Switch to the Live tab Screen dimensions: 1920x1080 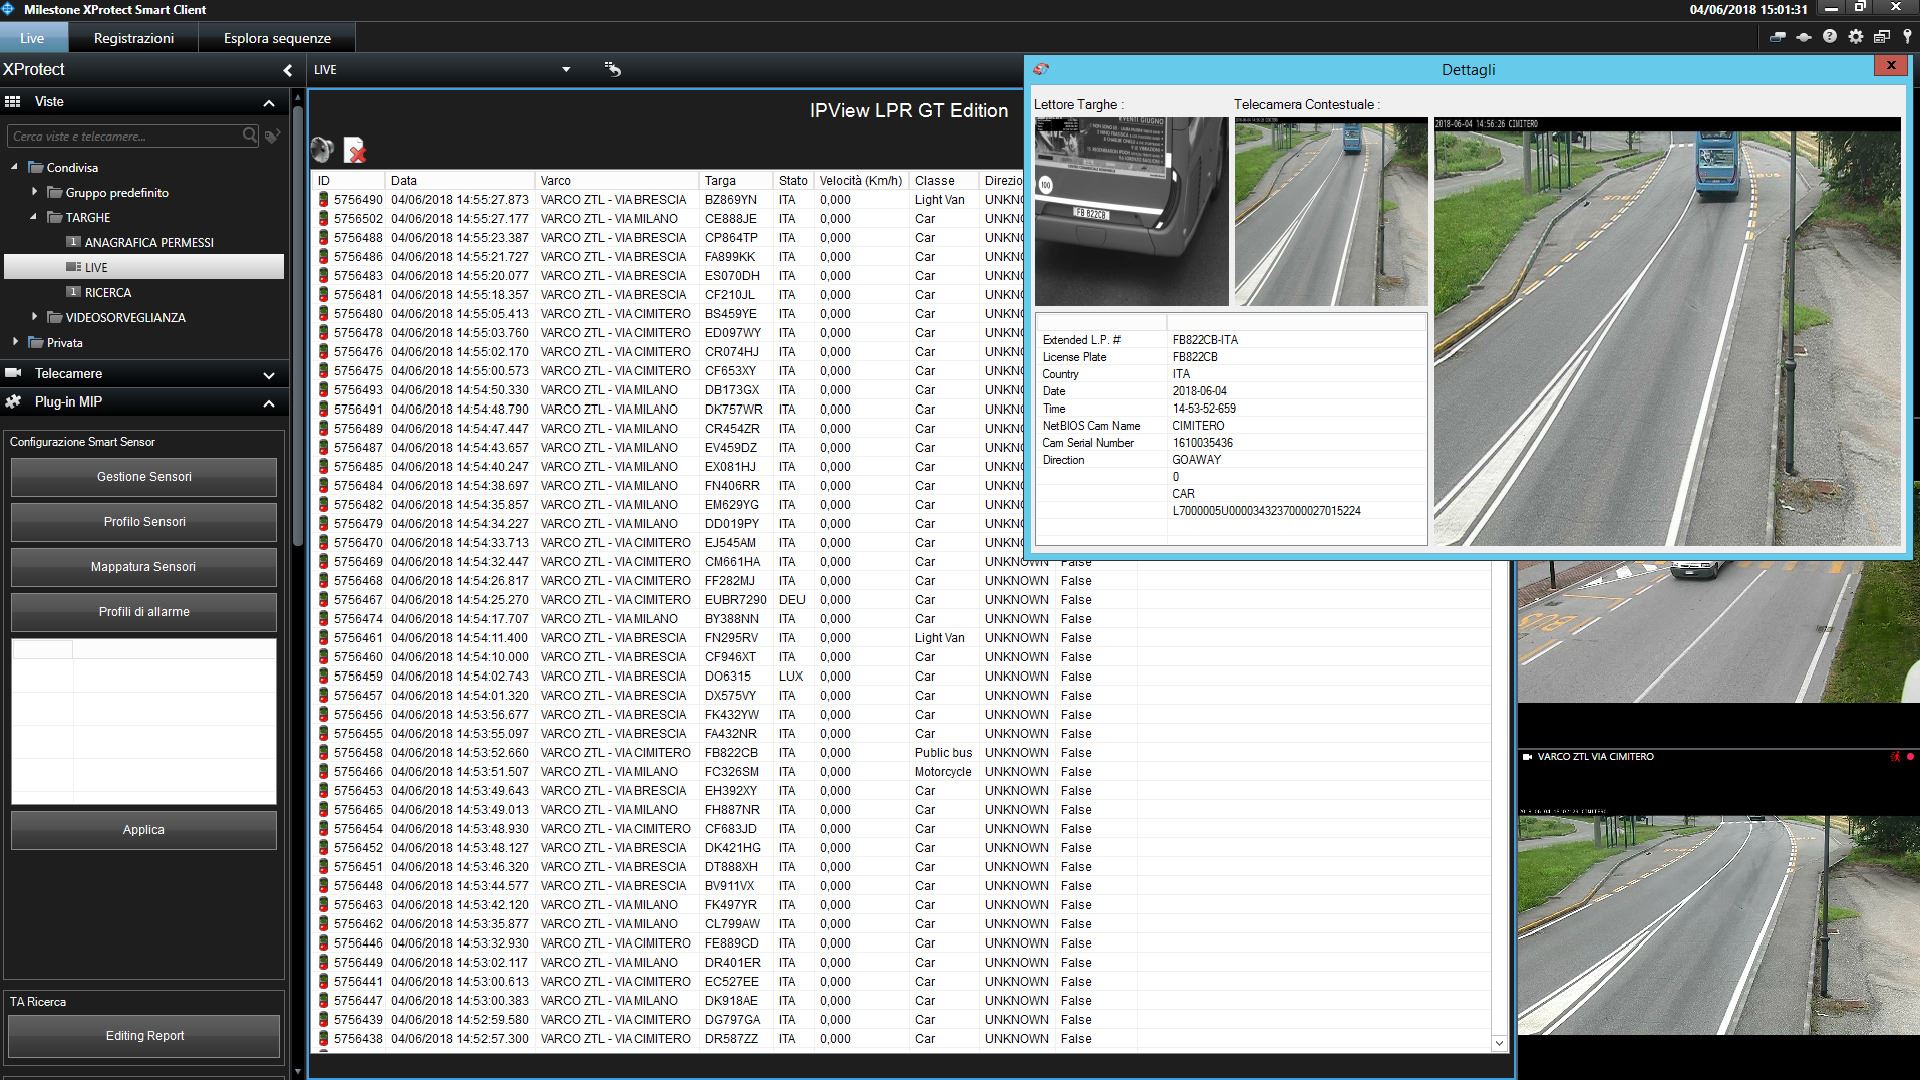32,38
